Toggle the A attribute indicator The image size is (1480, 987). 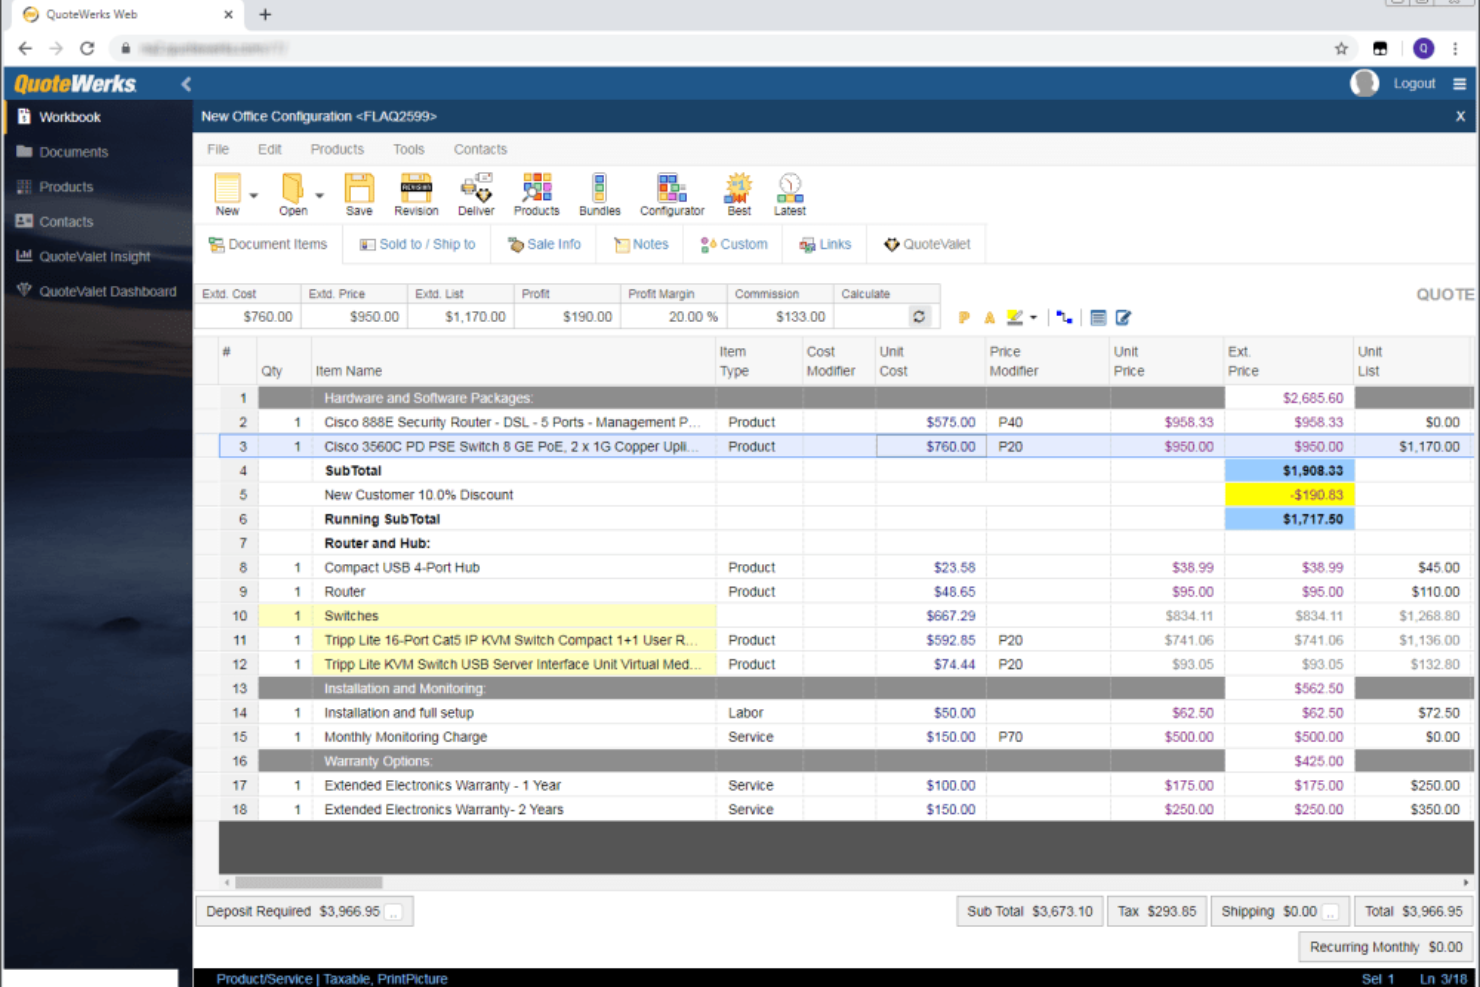click(x=989, y=316)
